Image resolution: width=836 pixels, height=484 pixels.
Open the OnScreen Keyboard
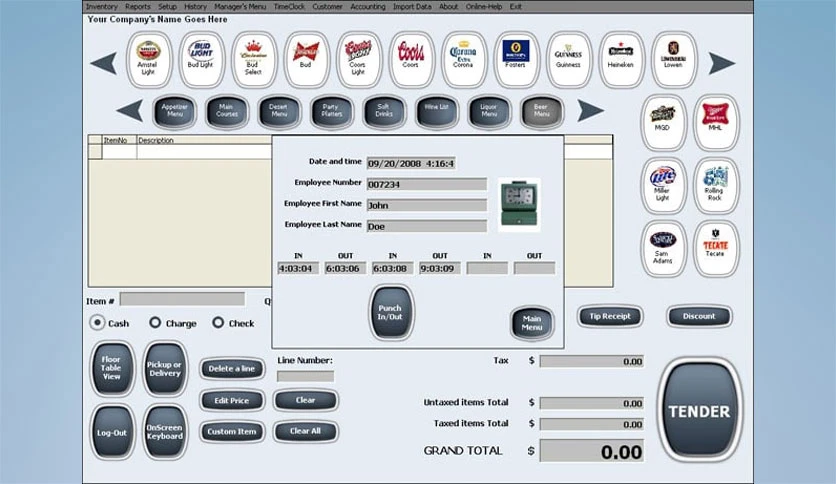click(165, 432)
